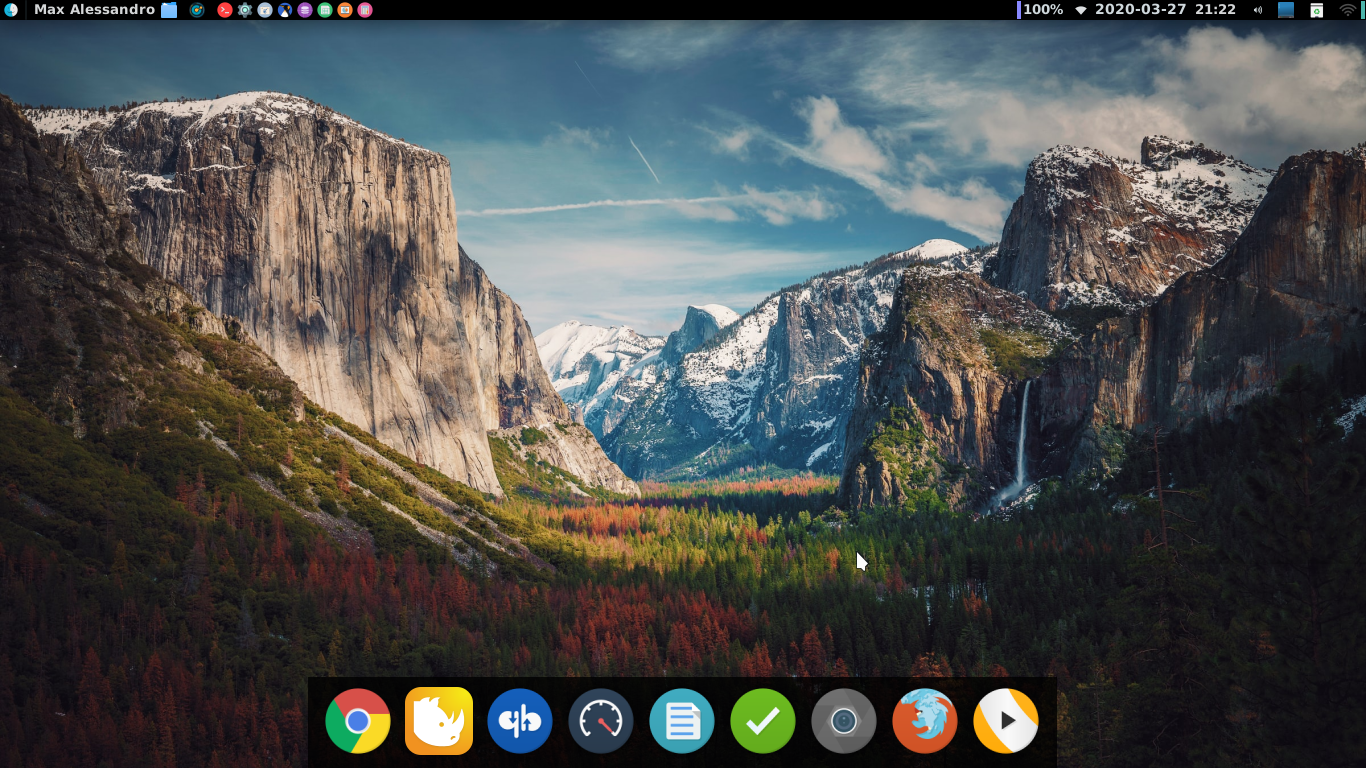Click the time 21:22 in panel
This screenshot has height=768, width=1366.
[1215, 10]
